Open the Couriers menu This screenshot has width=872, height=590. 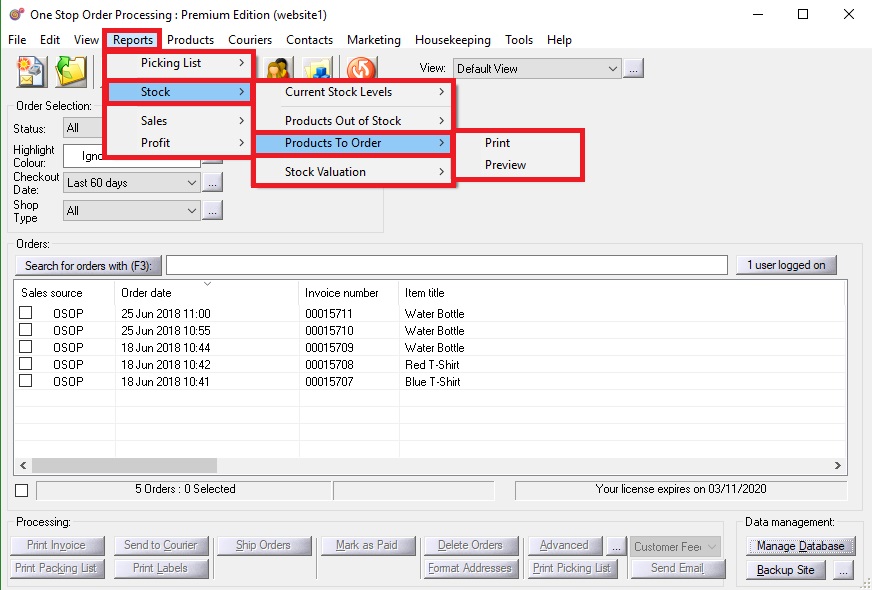coord(250,40)
